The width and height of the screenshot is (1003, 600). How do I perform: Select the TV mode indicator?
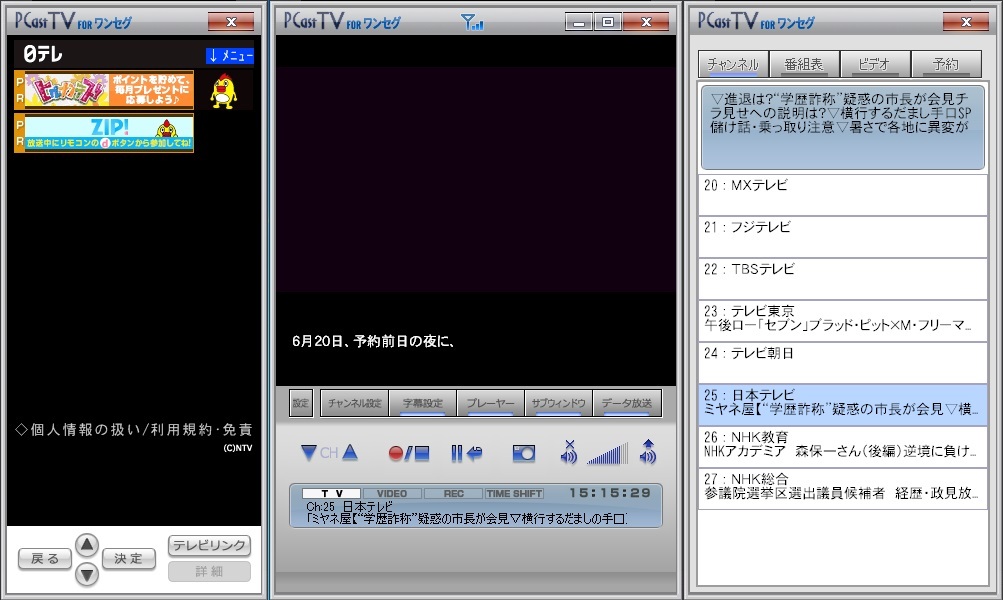(x=331, y=493)
